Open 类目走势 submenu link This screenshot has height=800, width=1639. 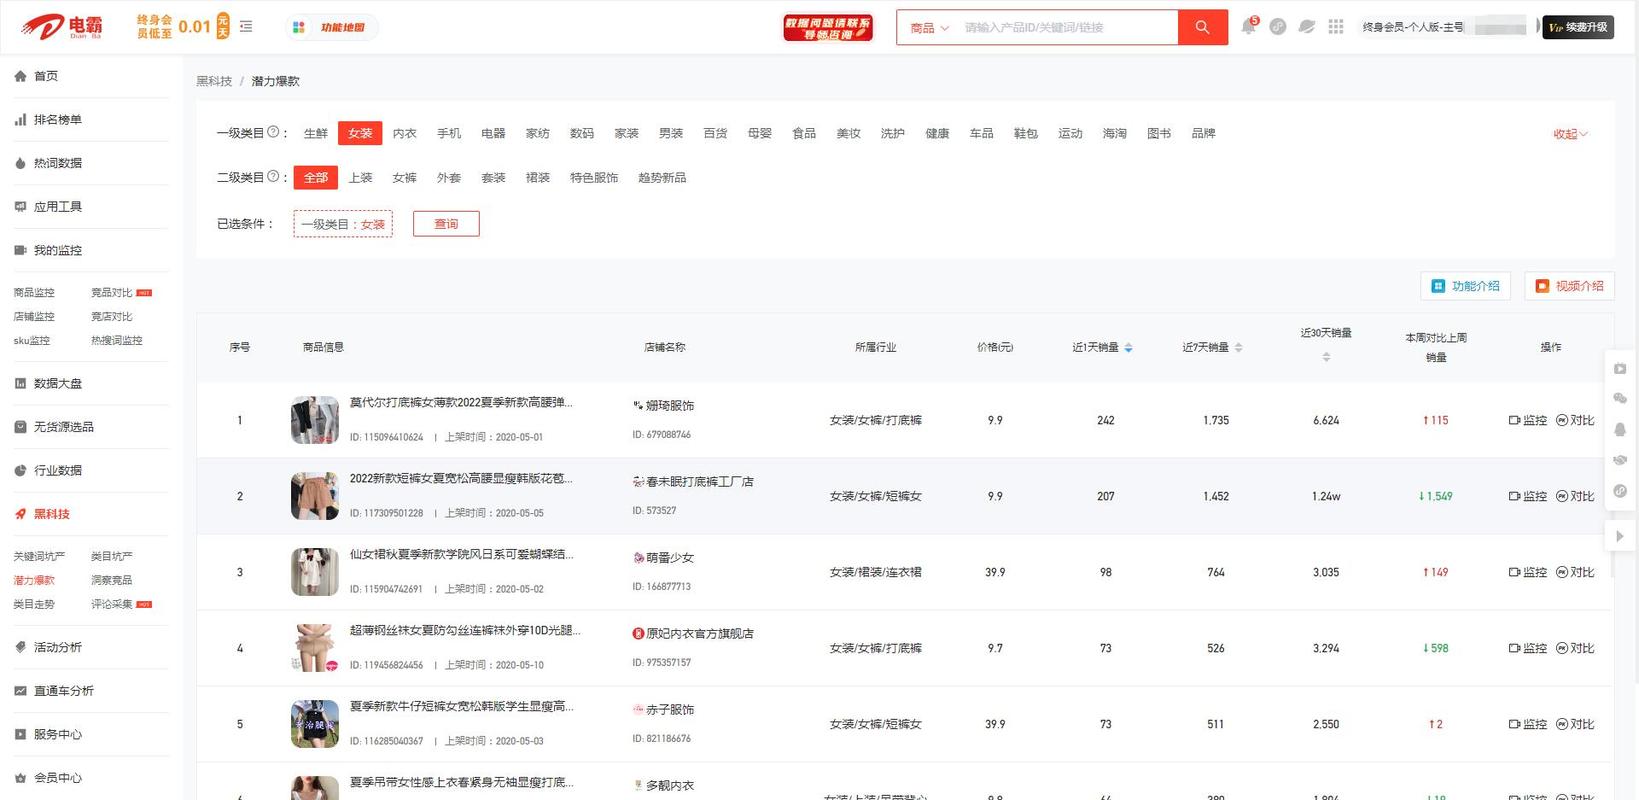[x=34, y=604]
